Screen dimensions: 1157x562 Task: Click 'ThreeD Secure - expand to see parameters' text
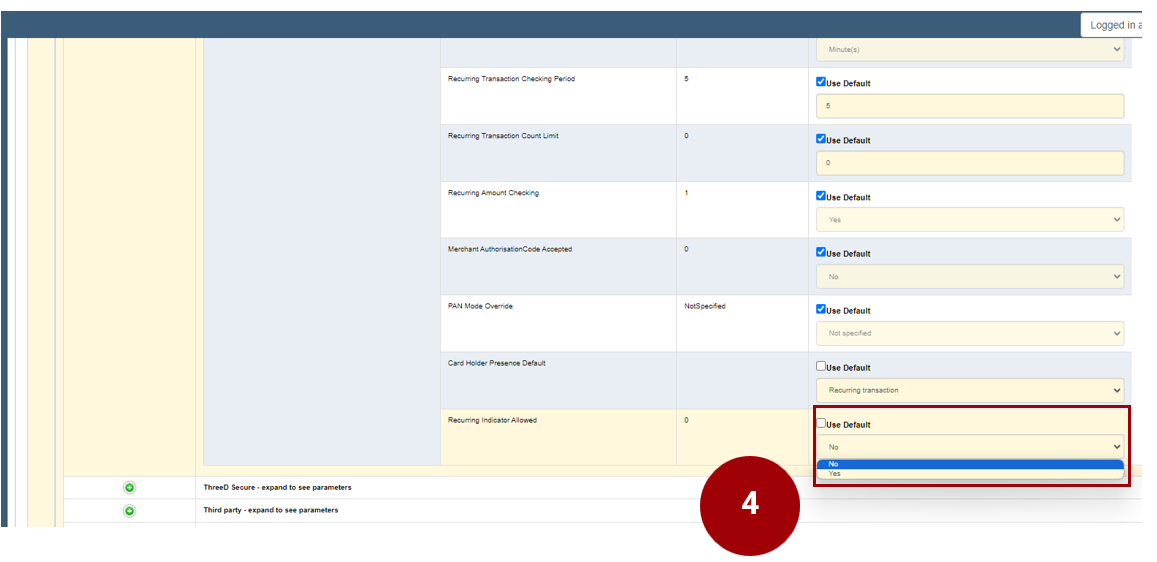277,488
